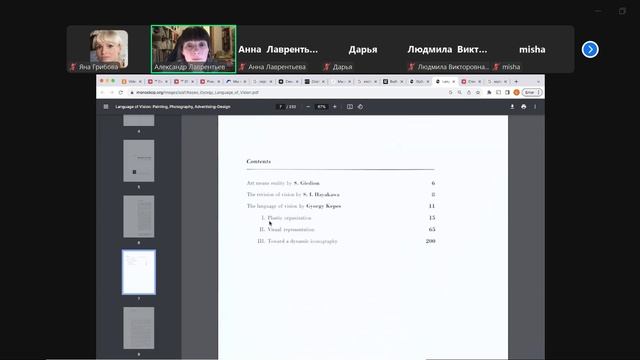Download the PDF file
The width and height of the screenshot is (640, 360).
coord(512,107)
